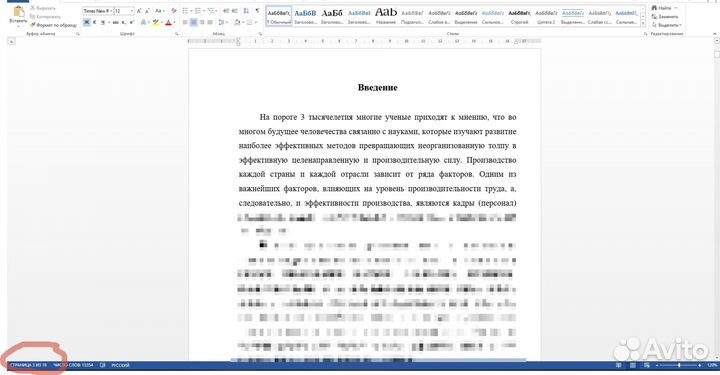Align text right
Image resolution: width=720 pixels, height=375 pixels.
point(202,22)
